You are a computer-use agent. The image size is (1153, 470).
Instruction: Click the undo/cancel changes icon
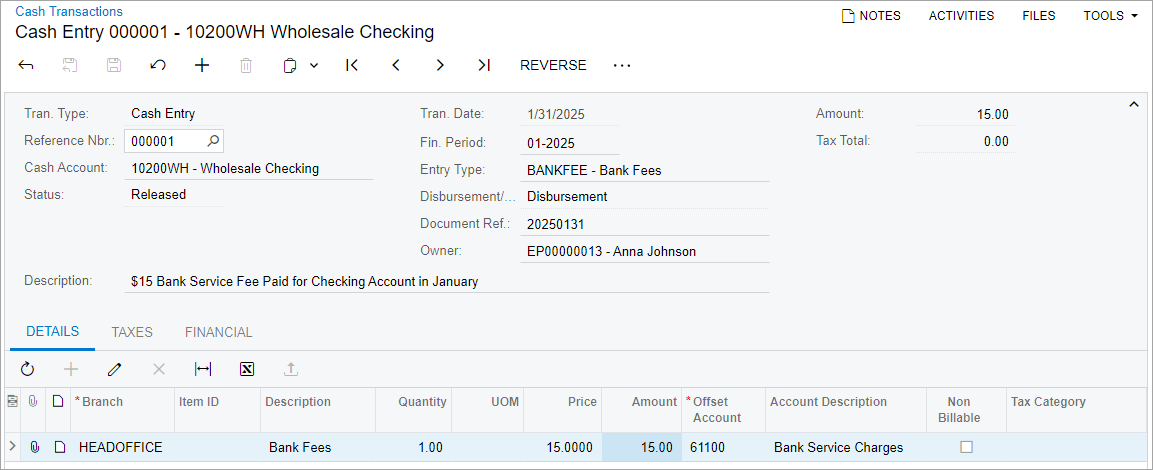tap(158, 65)
